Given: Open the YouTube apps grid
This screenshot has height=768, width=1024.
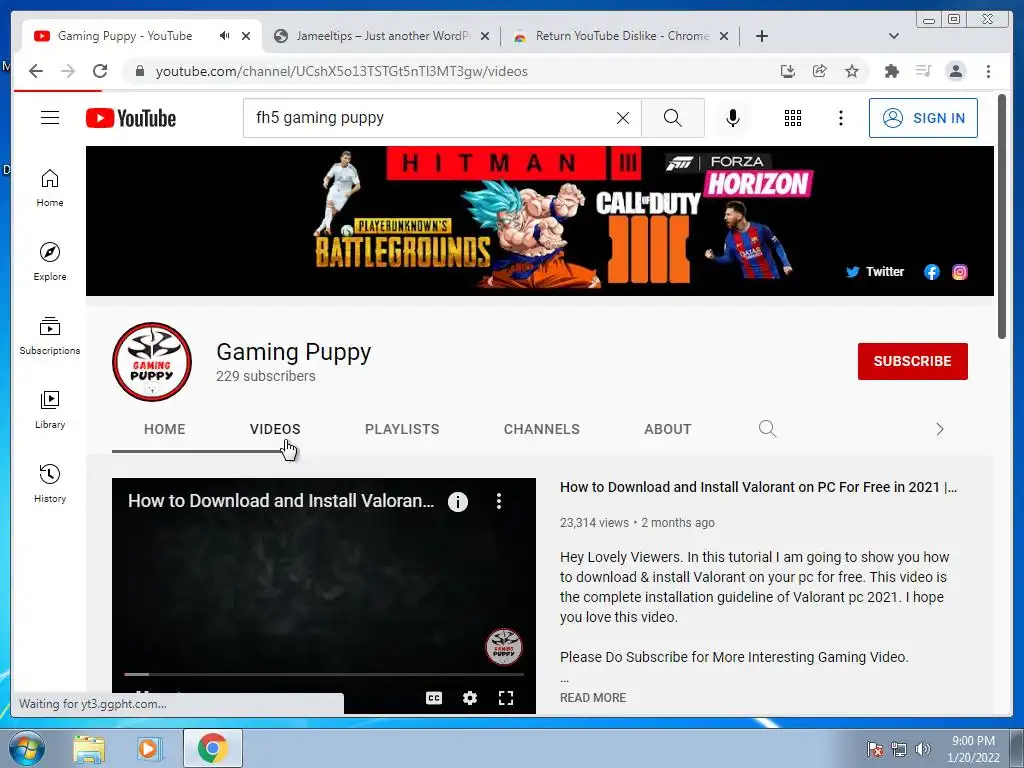Looking at the screenshot, I should click(793, 118).
